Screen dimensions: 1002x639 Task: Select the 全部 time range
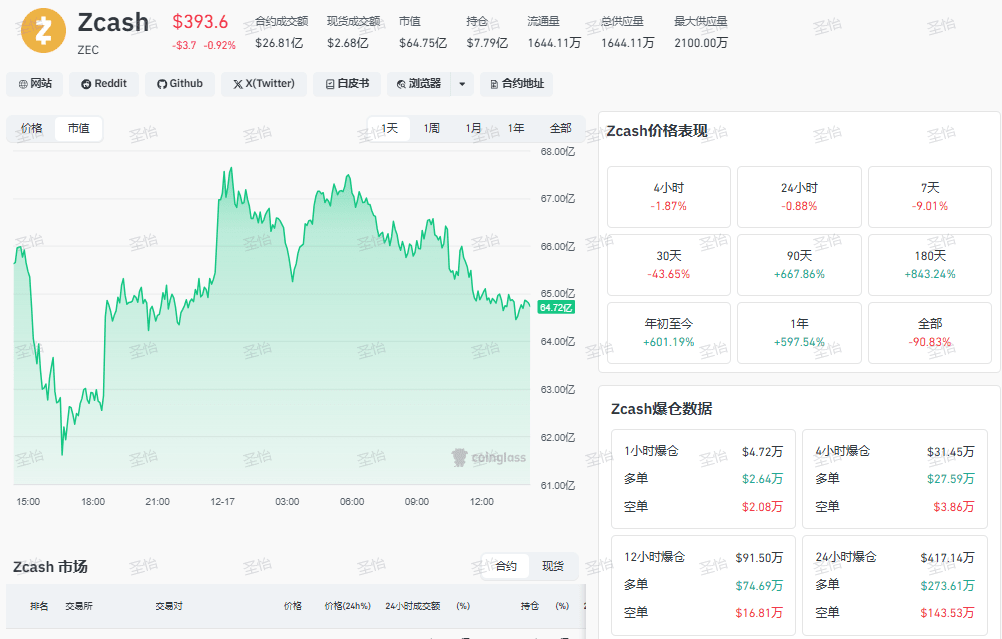[x=560, y=128]
